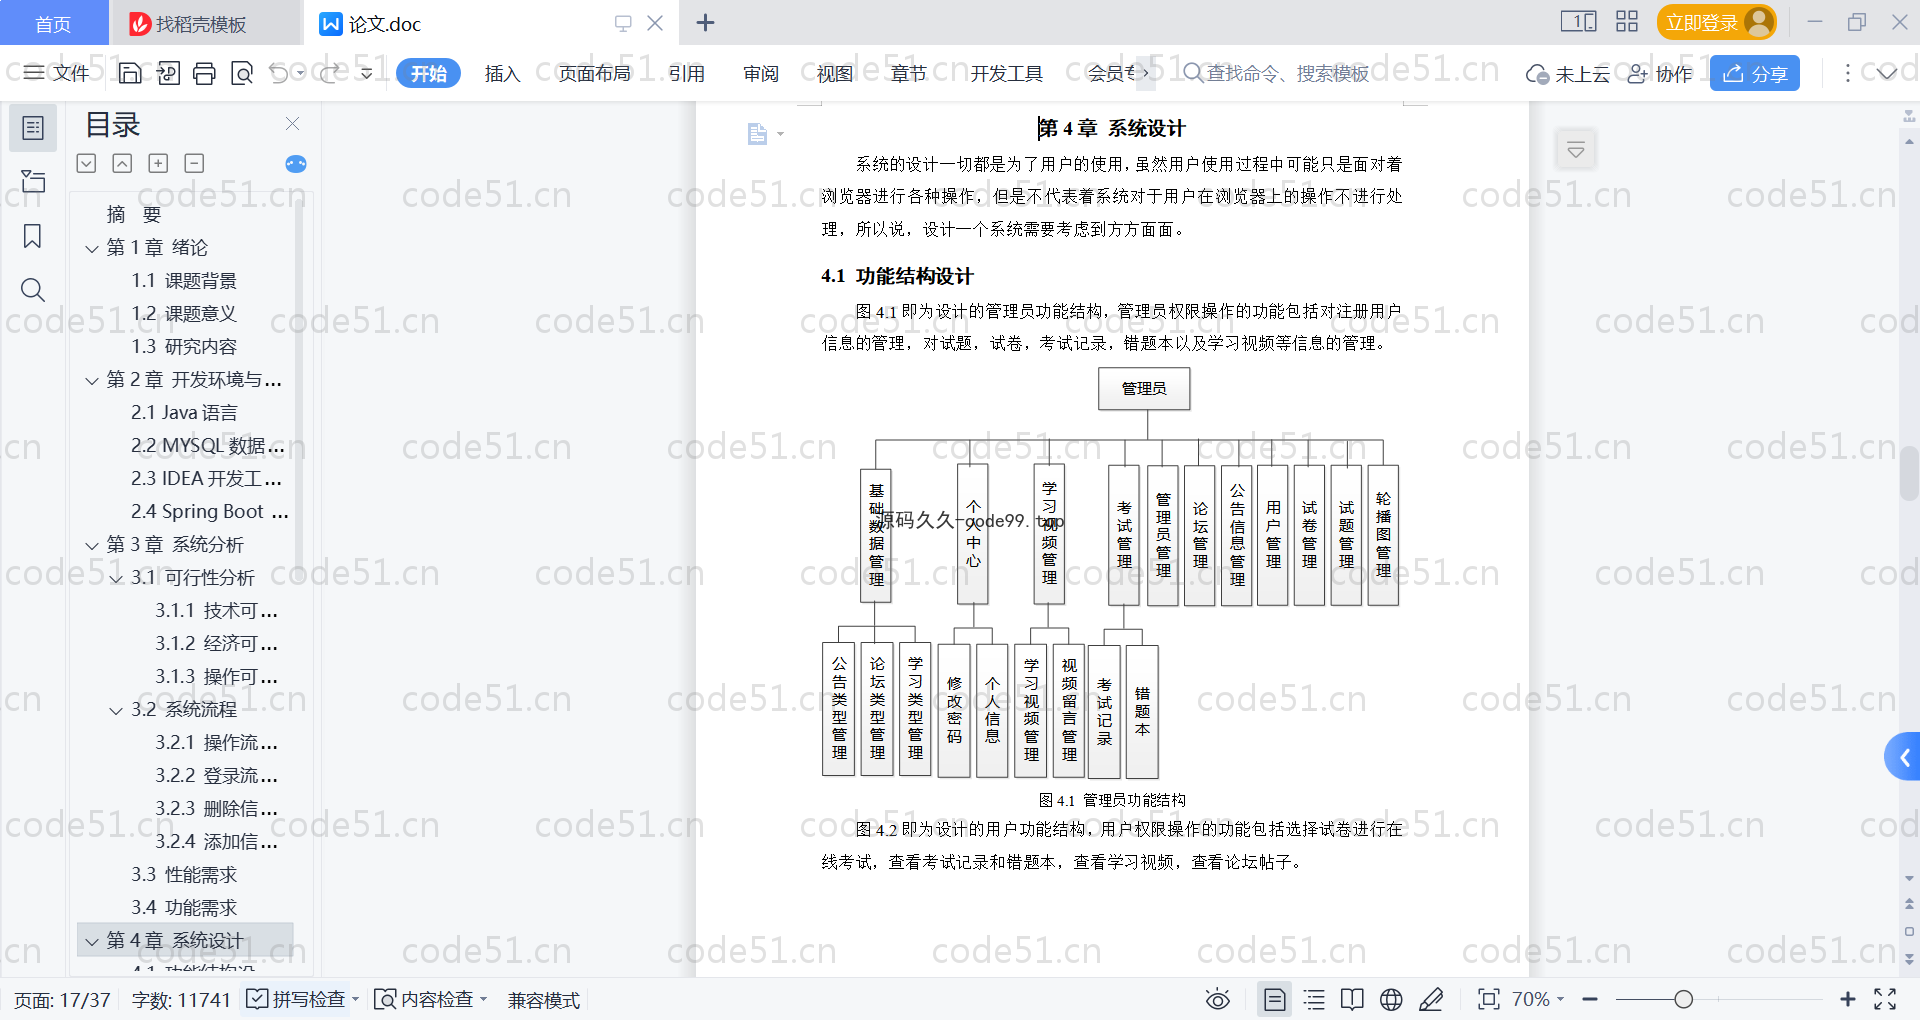Collapse the 第 4 章 系统设计 outline node
The width and height of the screenshot is (1920, 1020).
92,941
